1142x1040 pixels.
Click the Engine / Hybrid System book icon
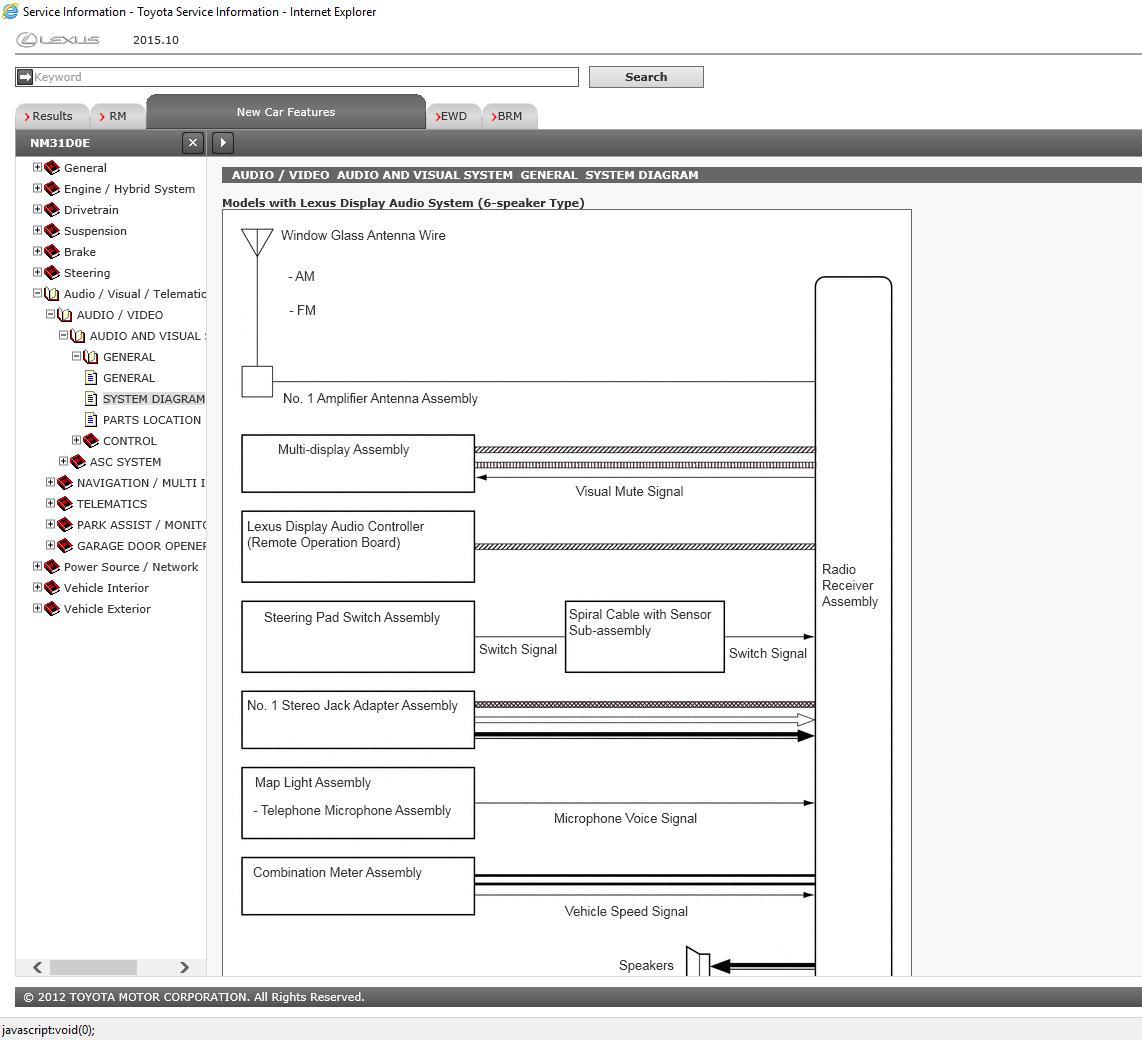pos(52,189)
